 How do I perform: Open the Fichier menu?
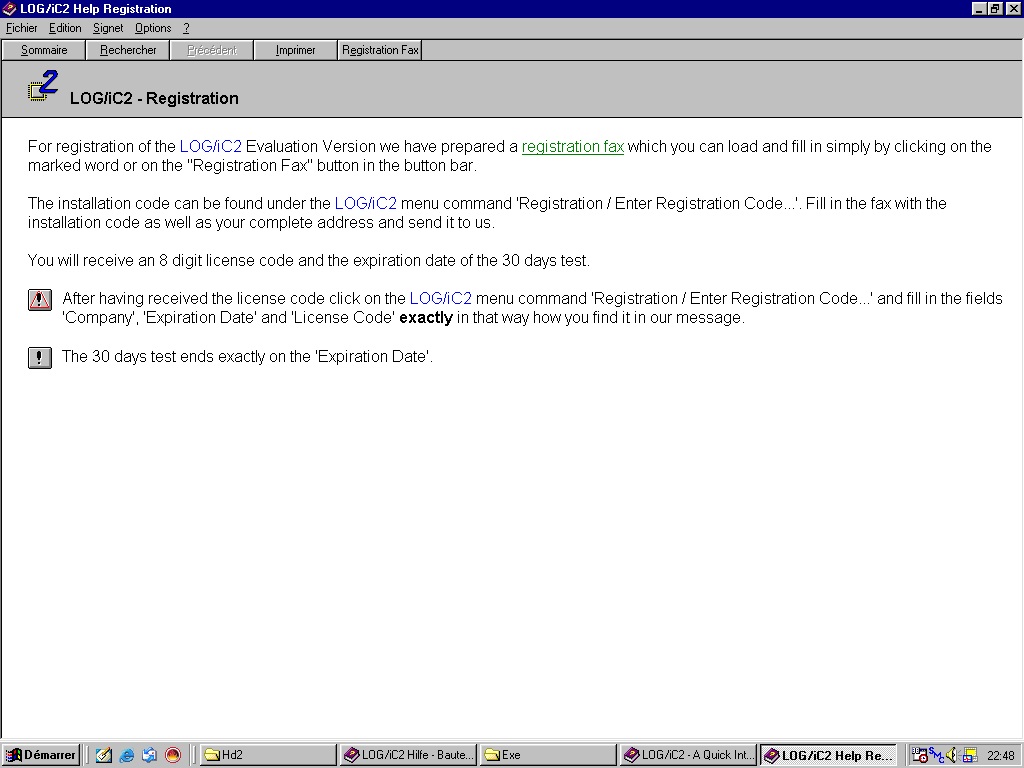pos(22,28)
